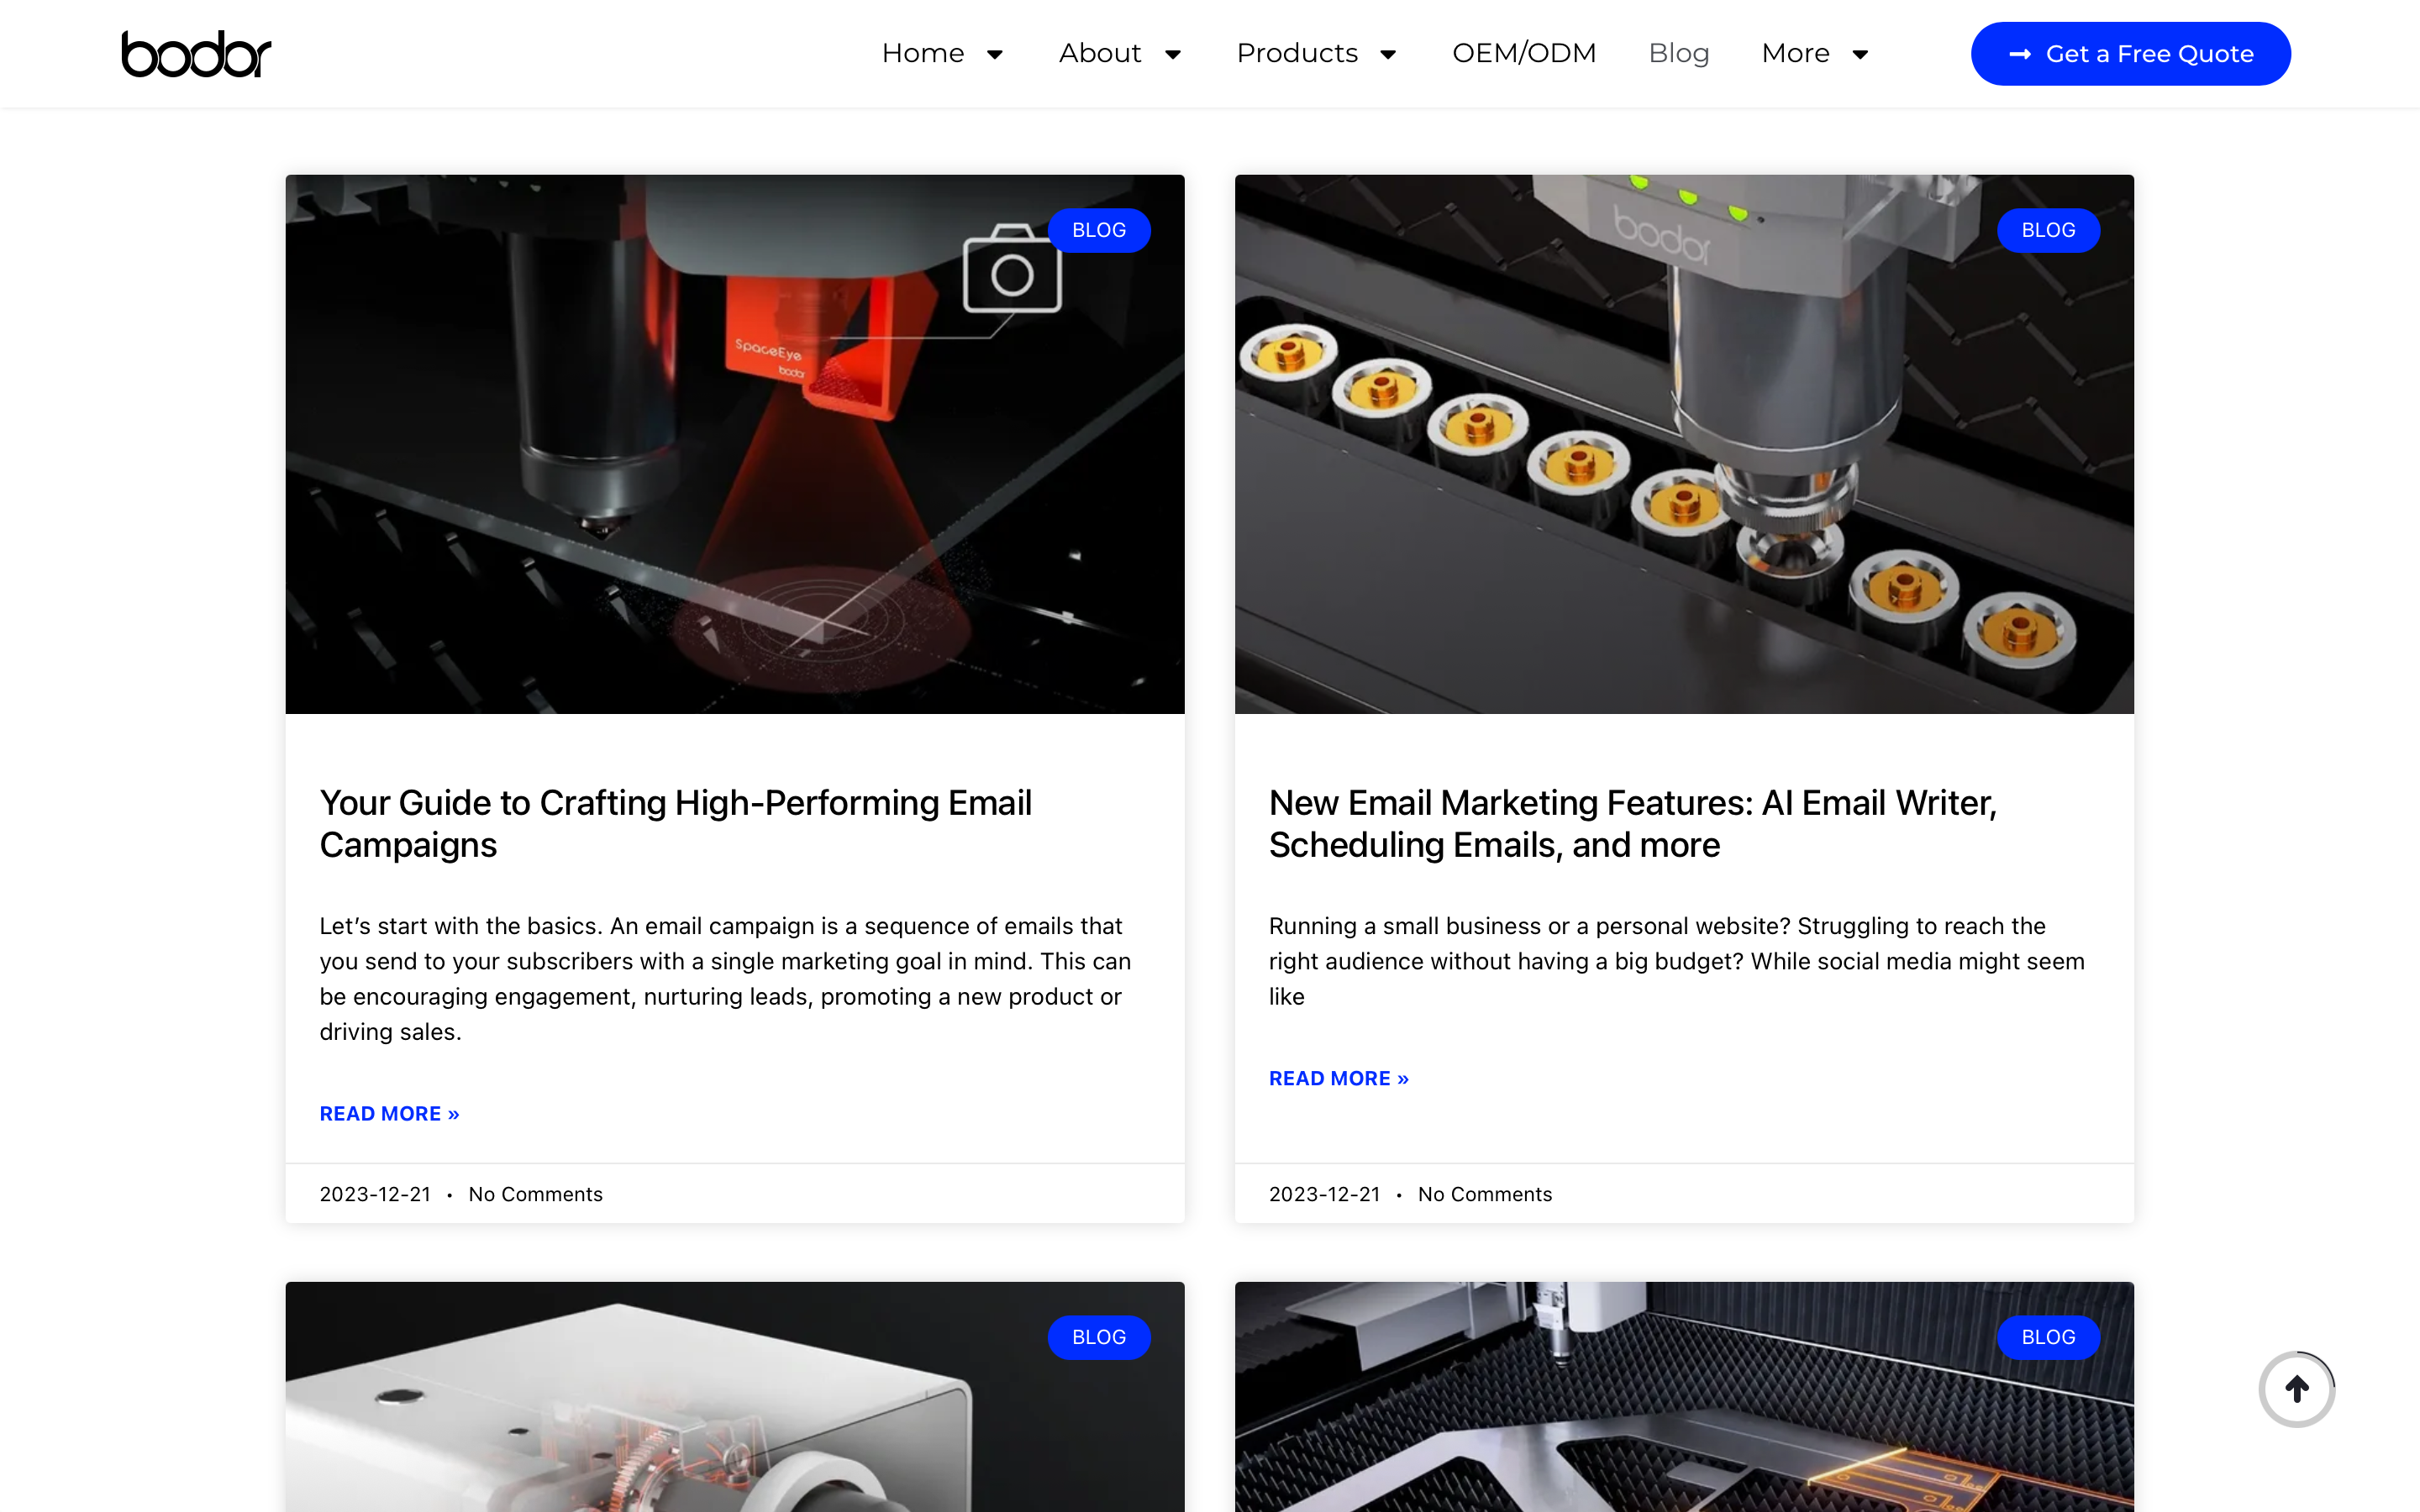The image size is (2420, 1512).
Task: Click the bodor logo in header
Action: point(196,54)
